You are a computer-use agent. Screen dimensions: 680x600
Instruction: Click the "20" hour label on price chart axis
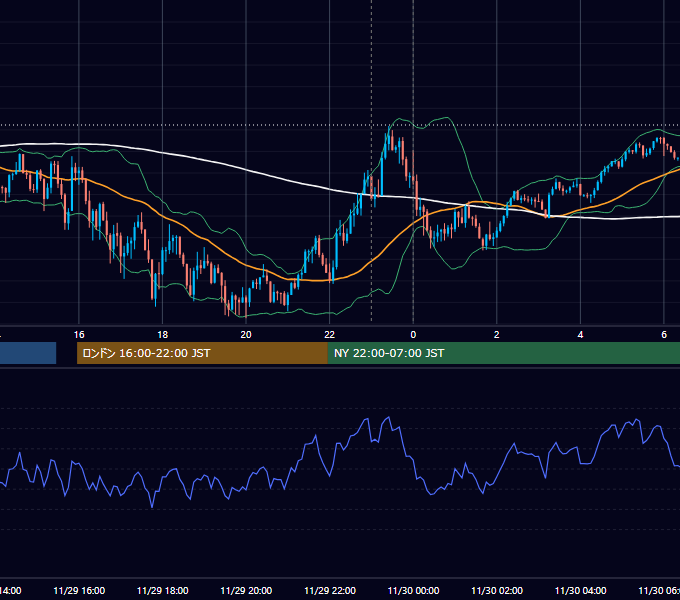pyautogui.click(x=246, y=335)
